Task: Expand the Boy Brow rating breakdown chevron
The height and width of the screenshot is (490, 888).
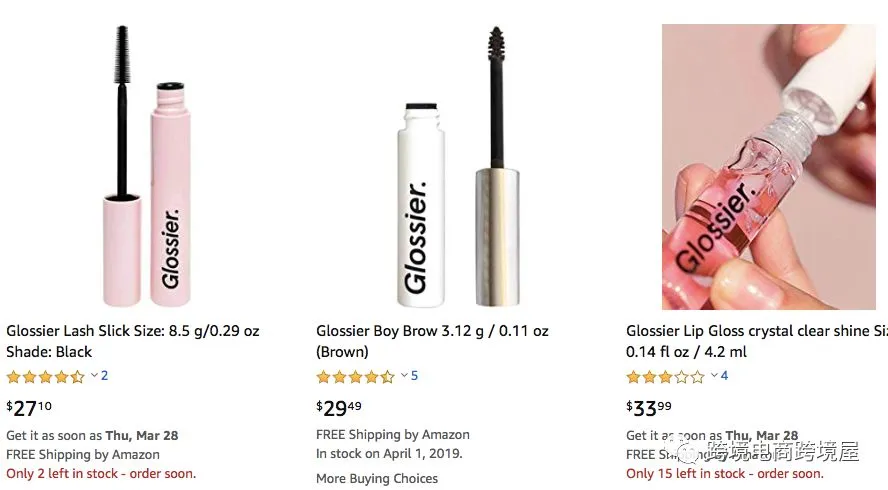Action: 404,376
